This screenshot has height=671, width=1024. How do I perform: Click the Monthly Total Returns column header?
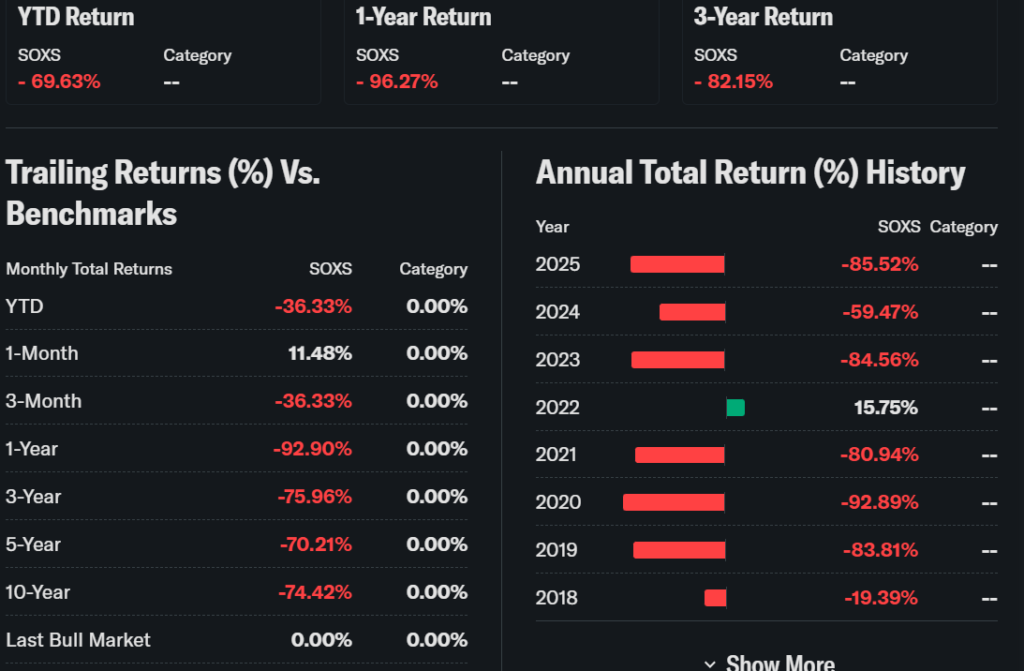[x=89, y=269]
